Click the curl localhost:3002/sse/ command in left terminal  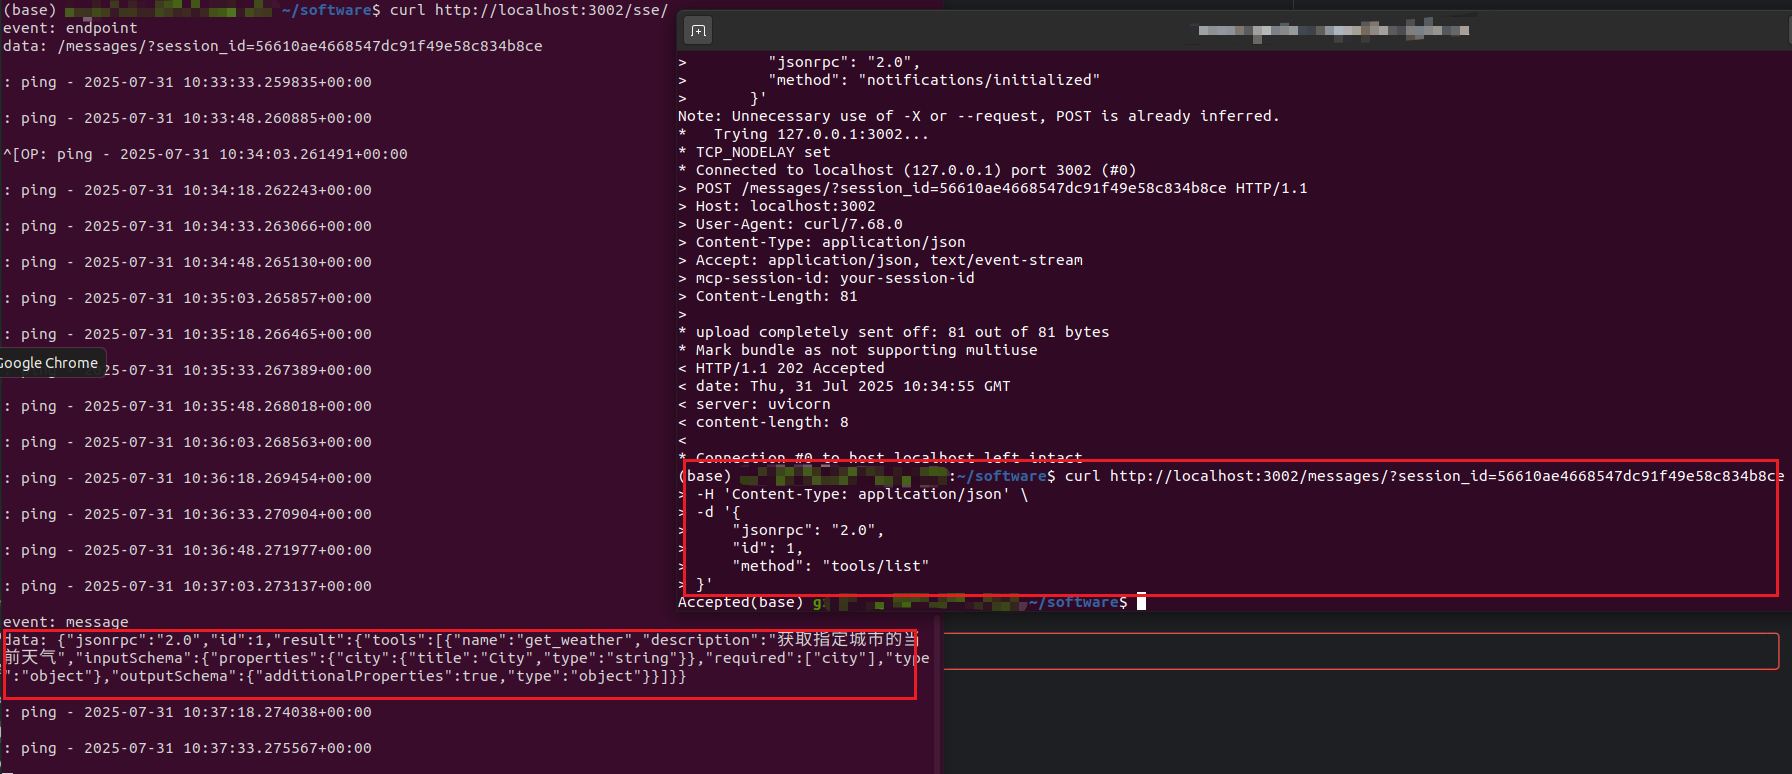529,10
